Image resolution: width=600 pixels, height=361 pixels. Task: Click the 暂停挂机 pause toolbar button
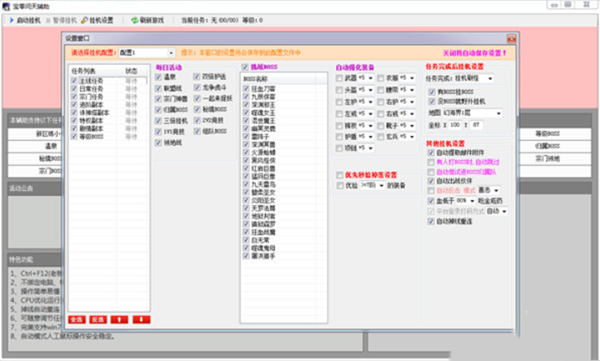(x=61, y=20)
